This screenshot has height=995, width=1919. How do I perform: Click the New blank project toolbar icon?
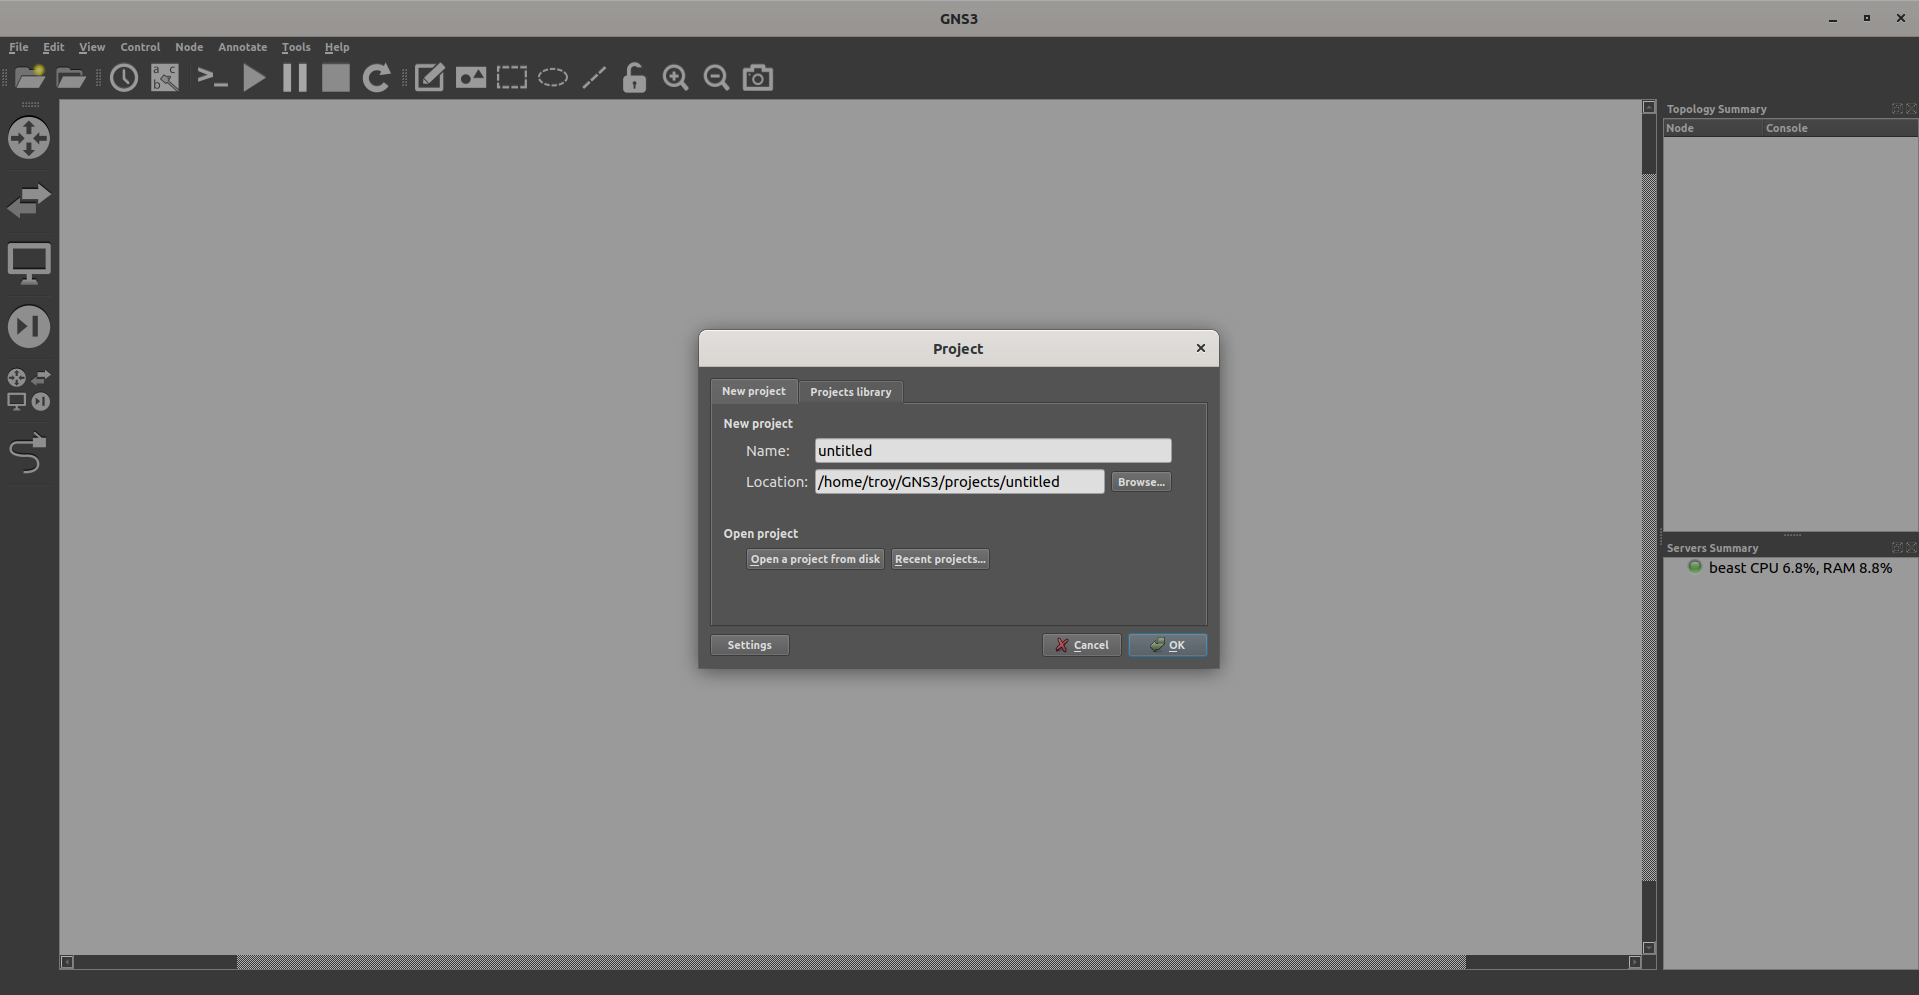coord(30,78)
